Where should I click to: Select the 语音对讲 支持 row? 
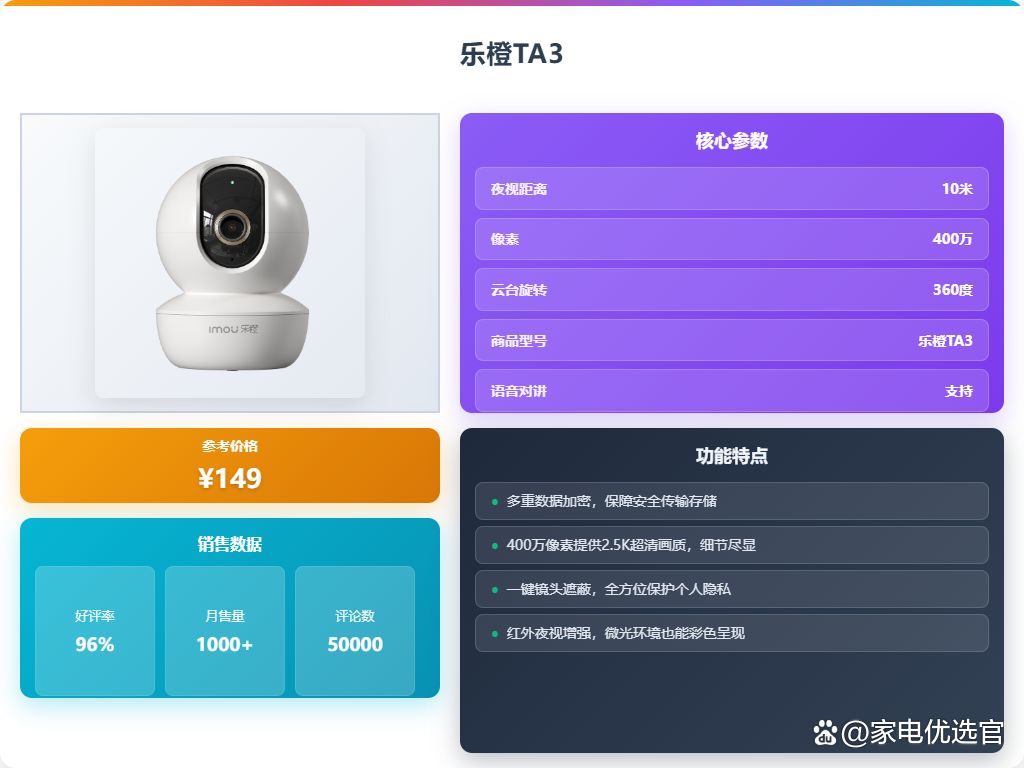coord(731,391)
